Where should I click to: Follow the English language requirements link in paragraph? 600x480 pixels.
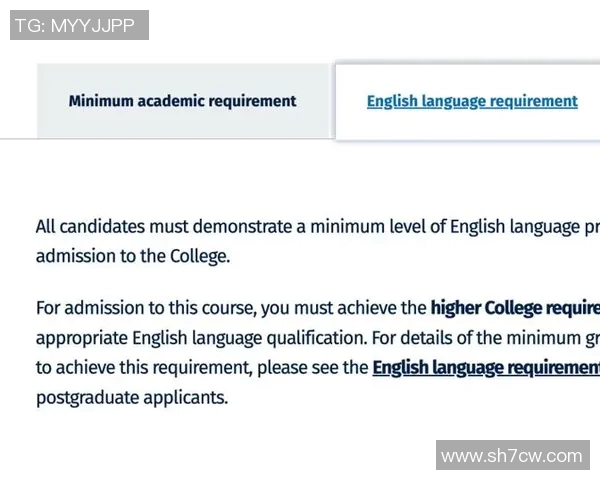[485, 367]
